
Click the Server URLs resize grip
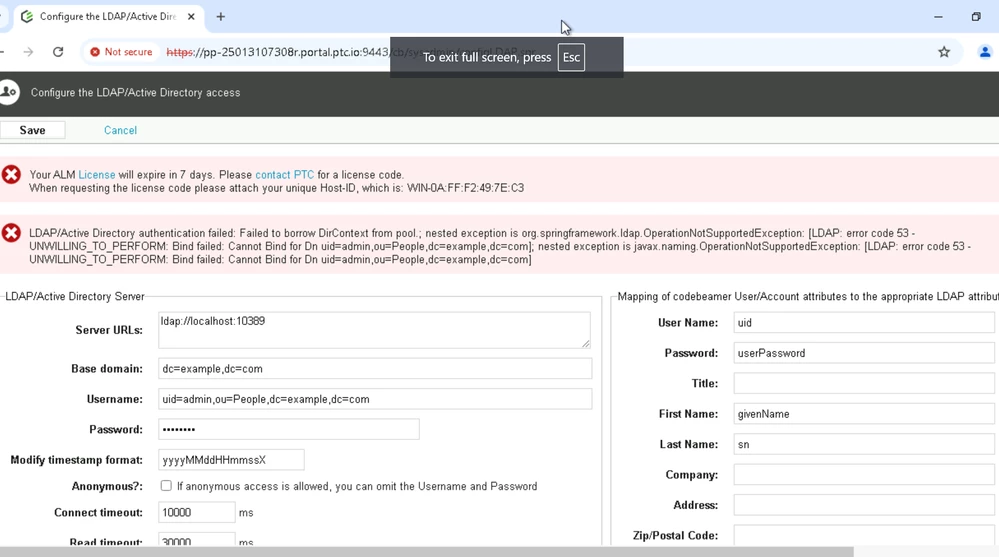[586, 344]
